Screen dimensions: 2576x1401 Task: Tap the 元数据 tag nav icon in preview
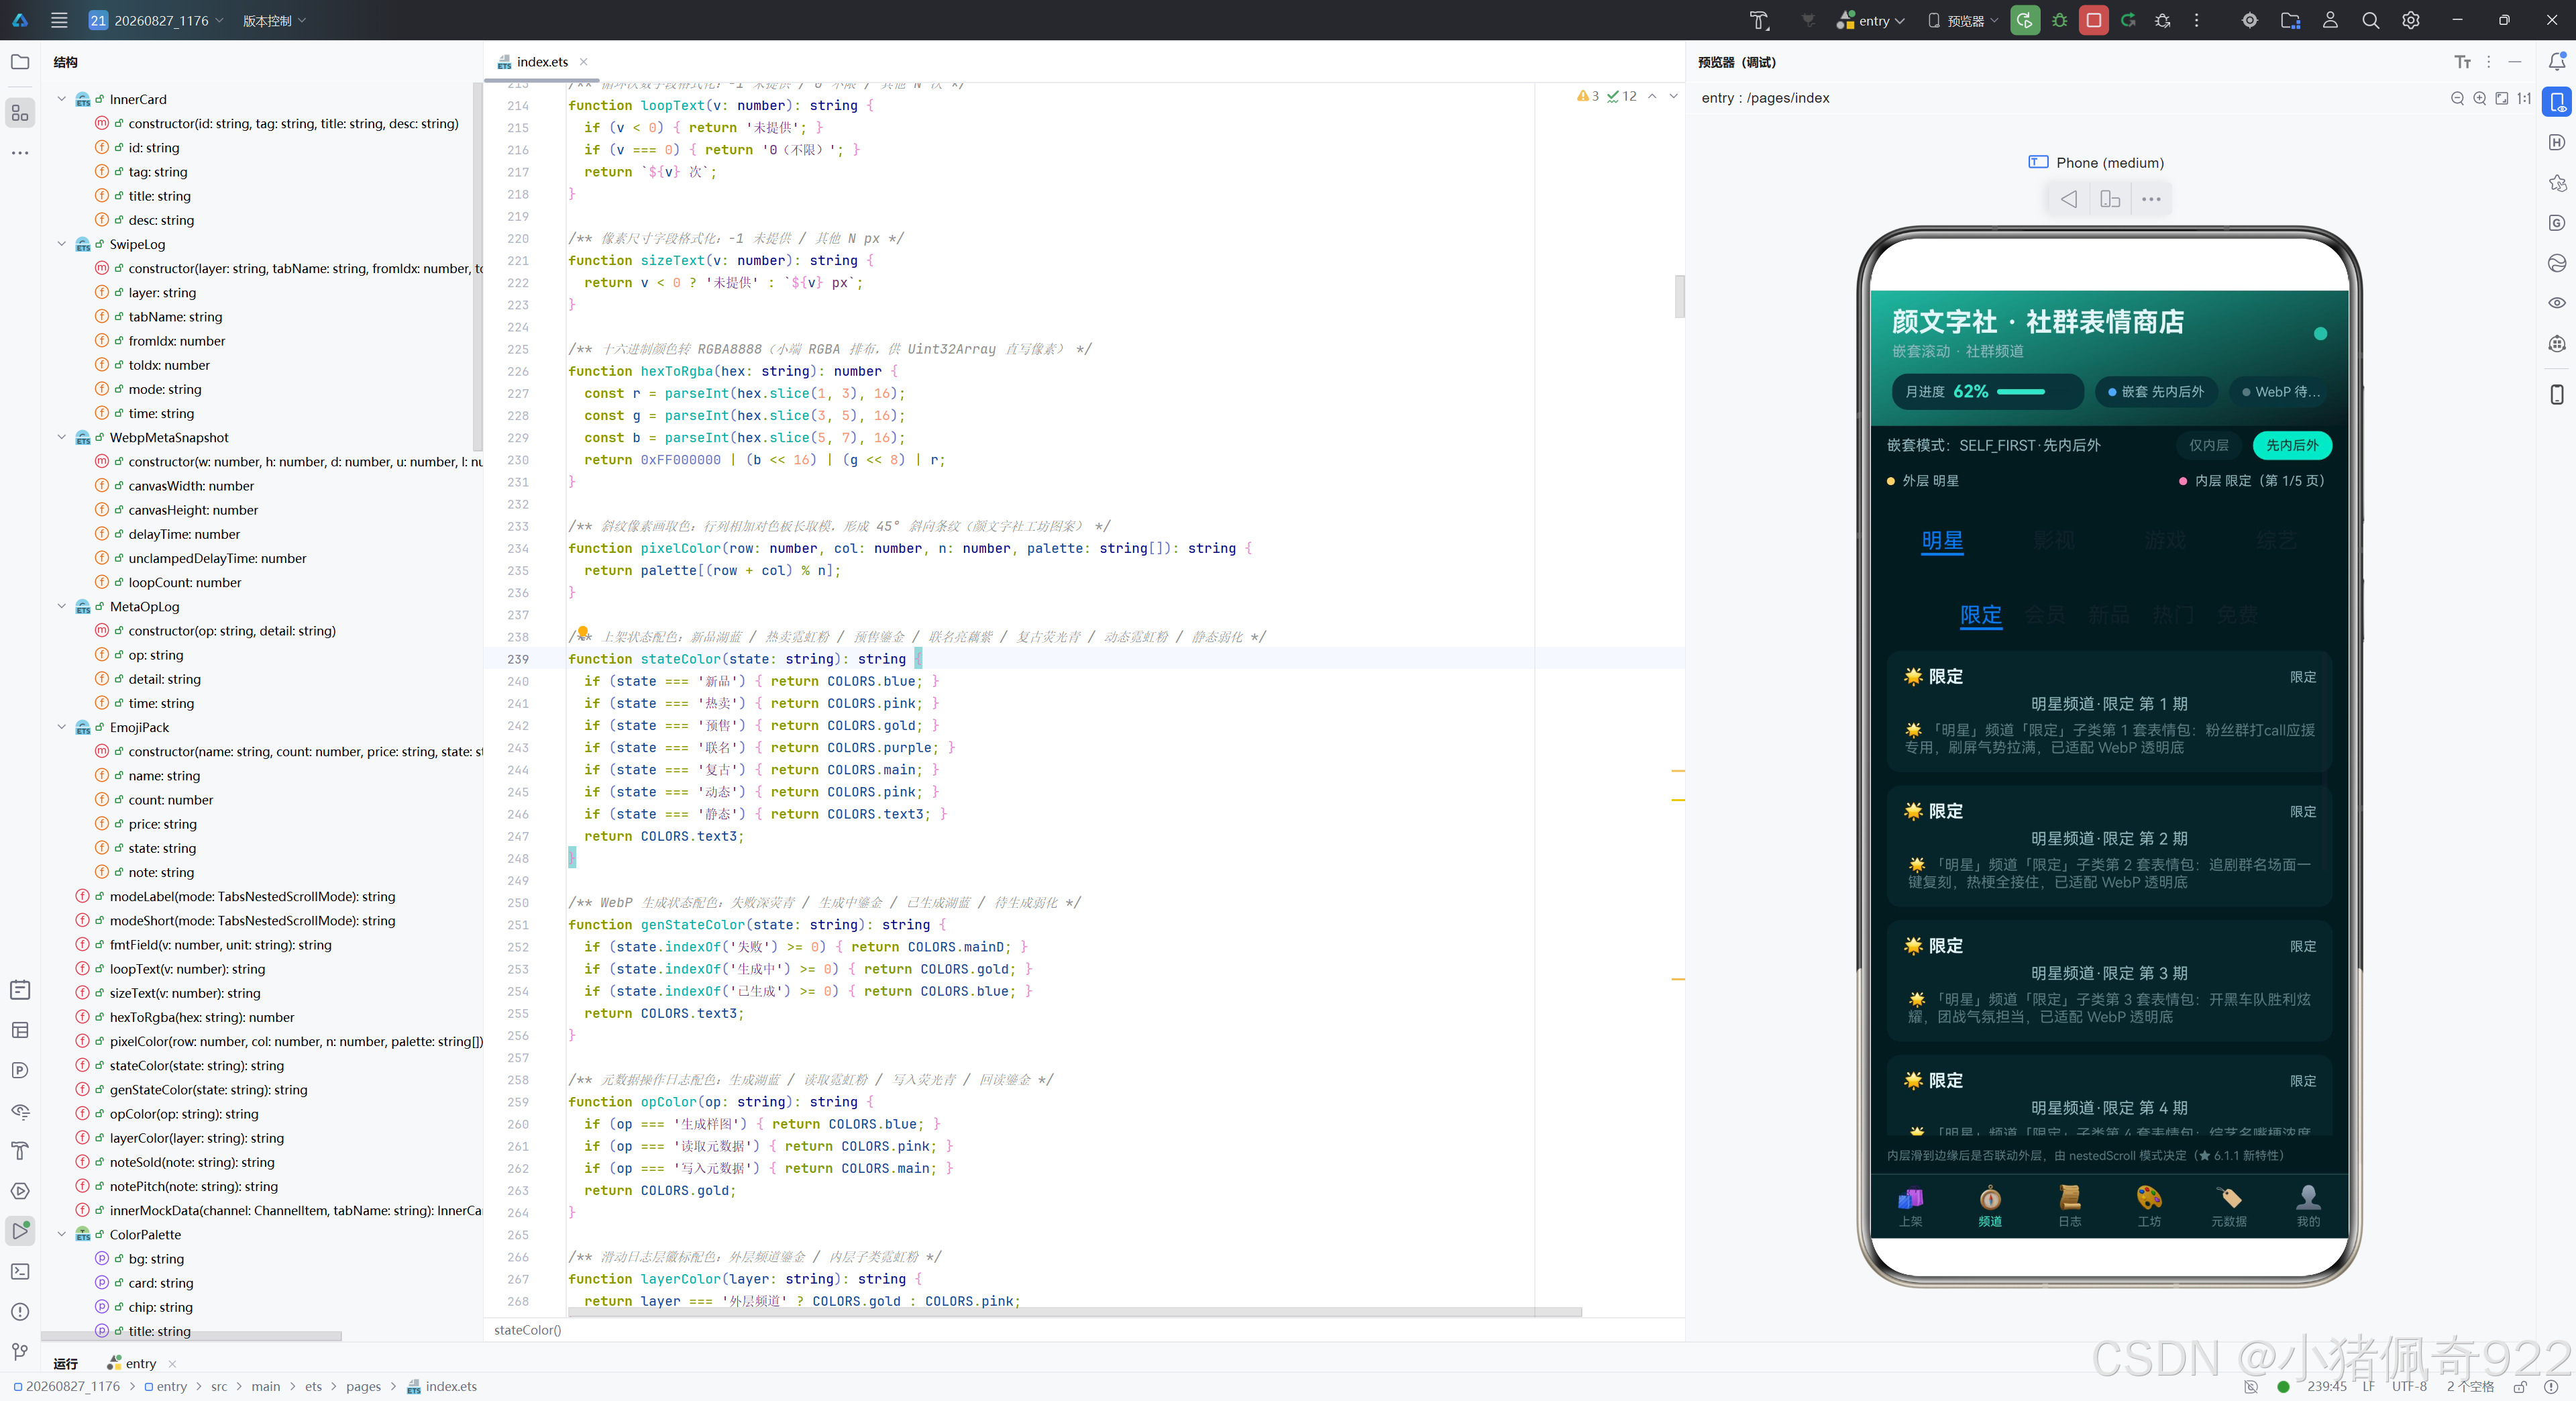(2228, 1205)
